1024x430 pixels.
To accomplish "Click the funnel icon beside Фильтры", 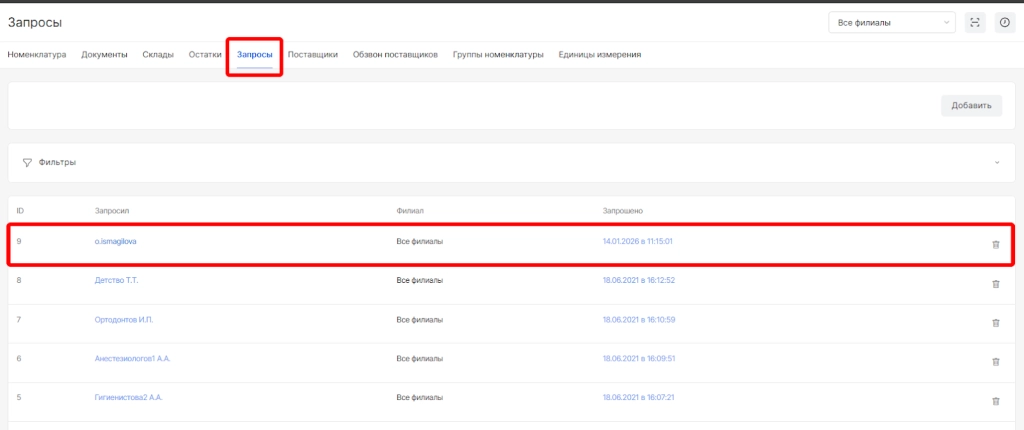I will [x=27, y=162].
